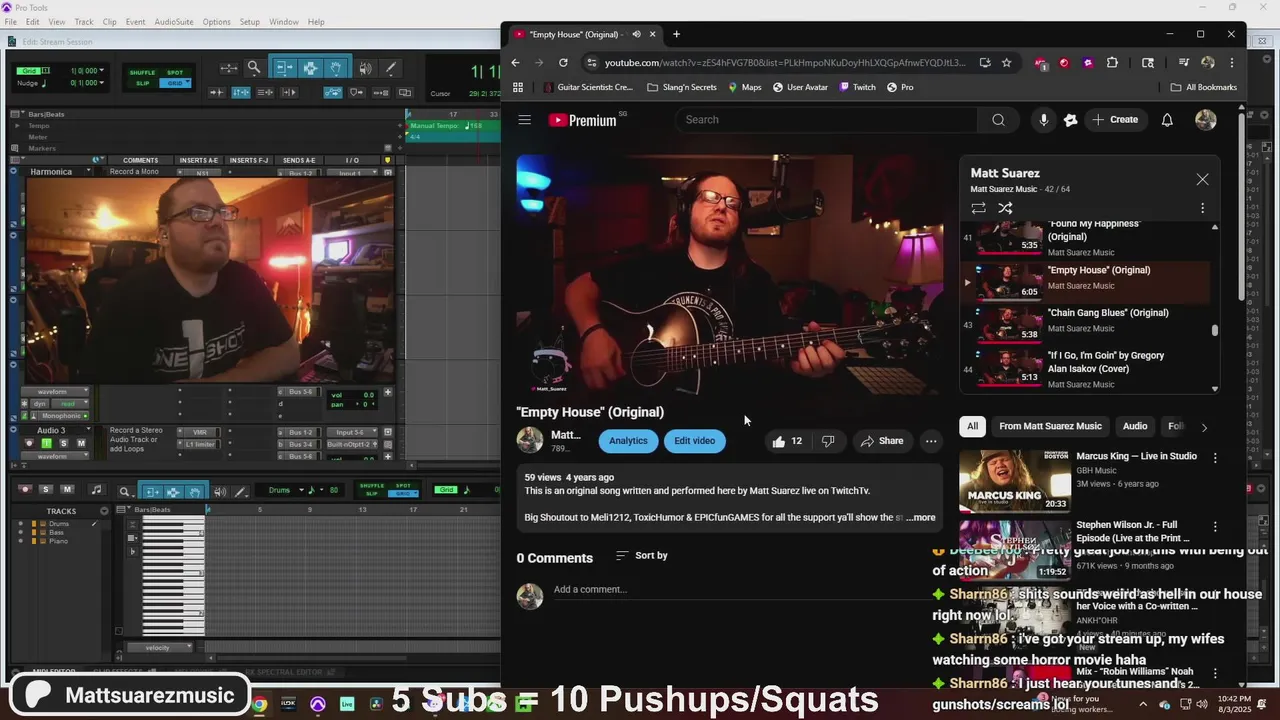Open Pro Tools AudioSuite menu
The image size is (1280, 720).
(174, 22)
